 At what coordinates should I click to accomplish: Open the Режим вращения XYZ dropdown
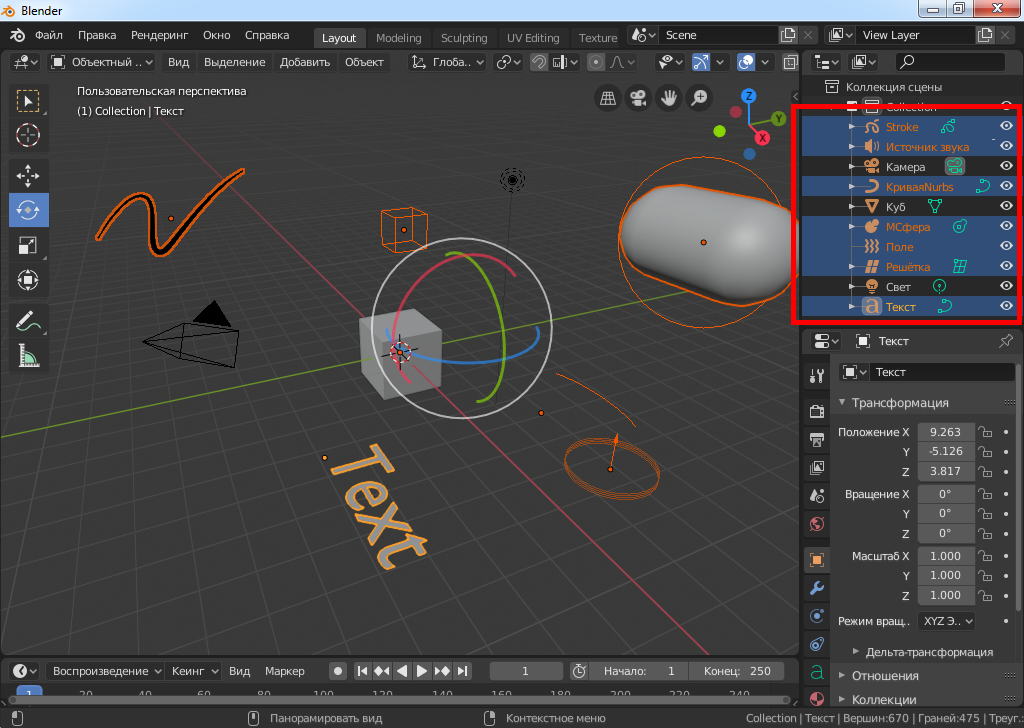pos(946,621)
